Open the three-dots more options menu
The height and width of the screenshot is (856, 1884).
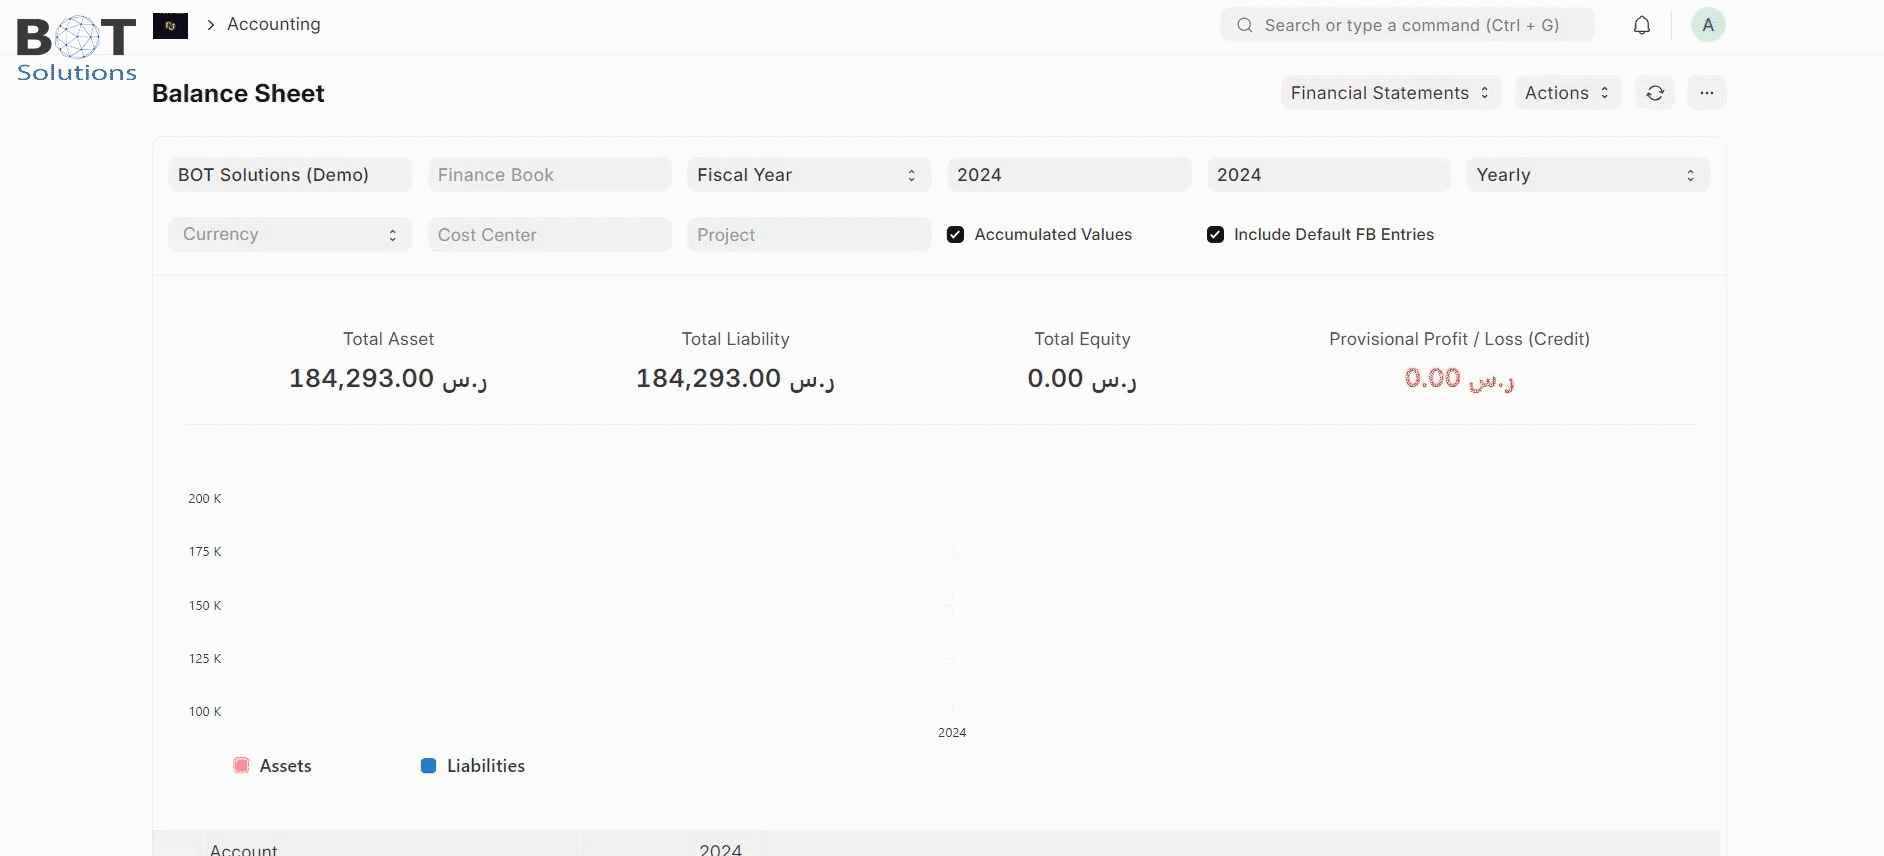[1706, 93]
